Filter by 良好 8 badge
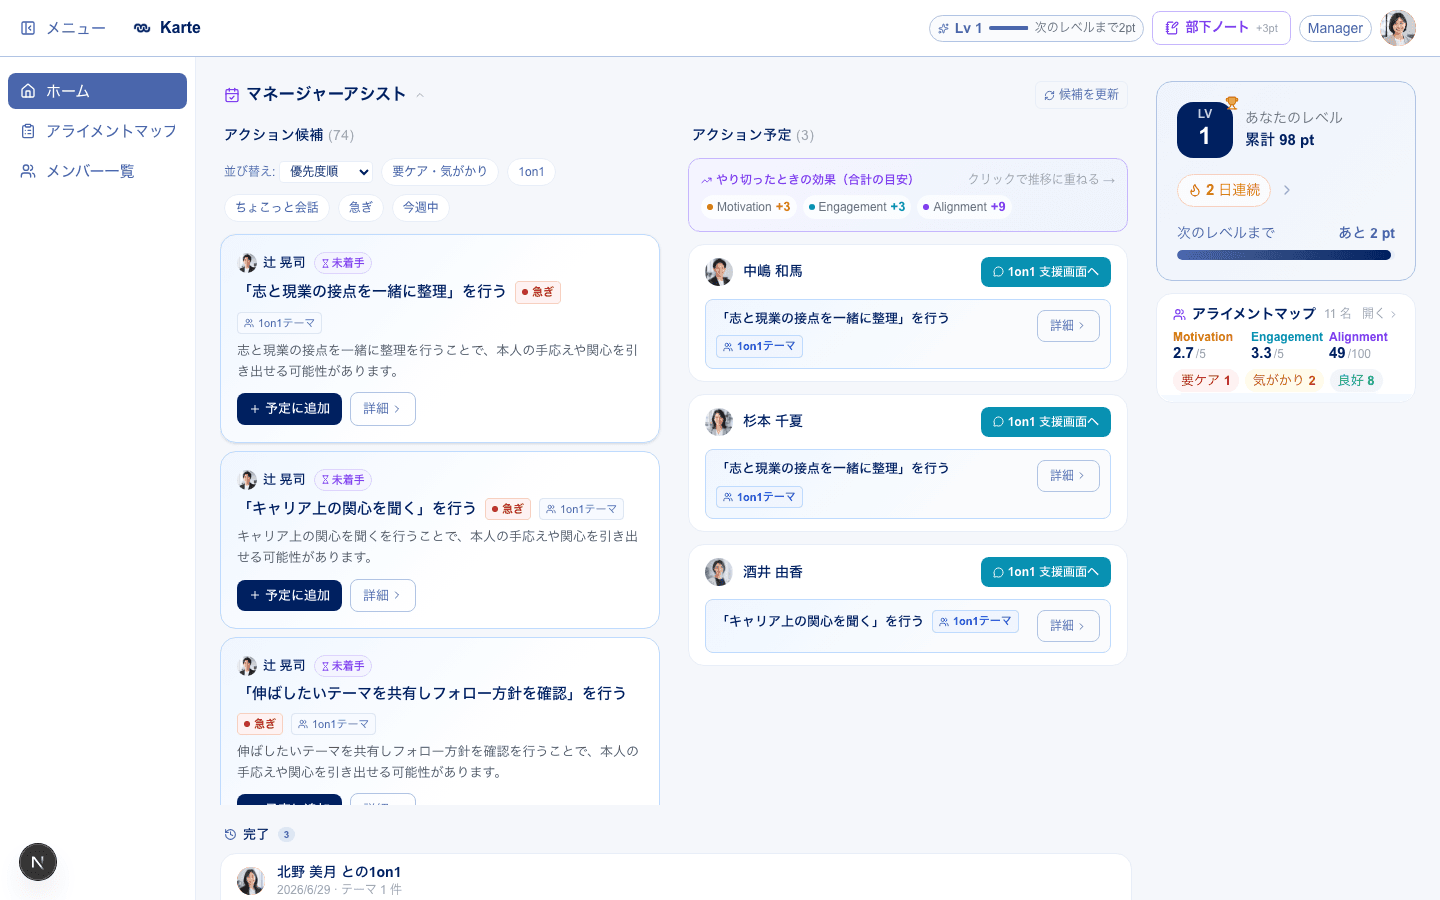The width and height of the screenshot is (1440, 900). tap(1356, 380)
